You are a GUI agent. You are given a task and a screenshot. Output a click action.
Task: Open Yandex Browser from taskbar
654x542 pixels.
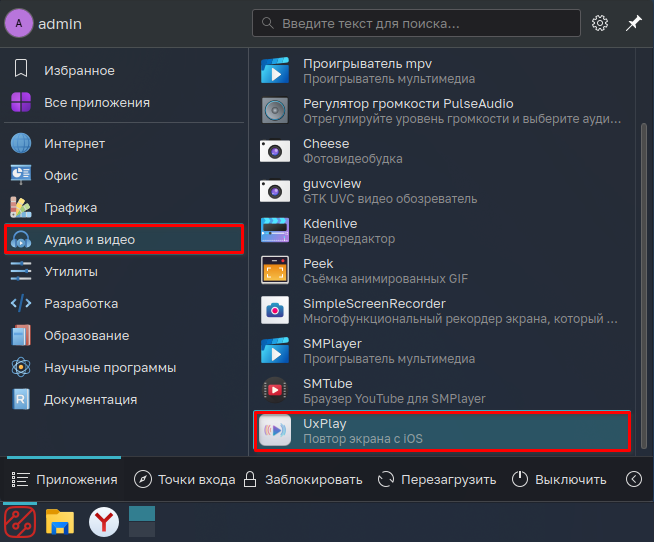tap(104, 521)
